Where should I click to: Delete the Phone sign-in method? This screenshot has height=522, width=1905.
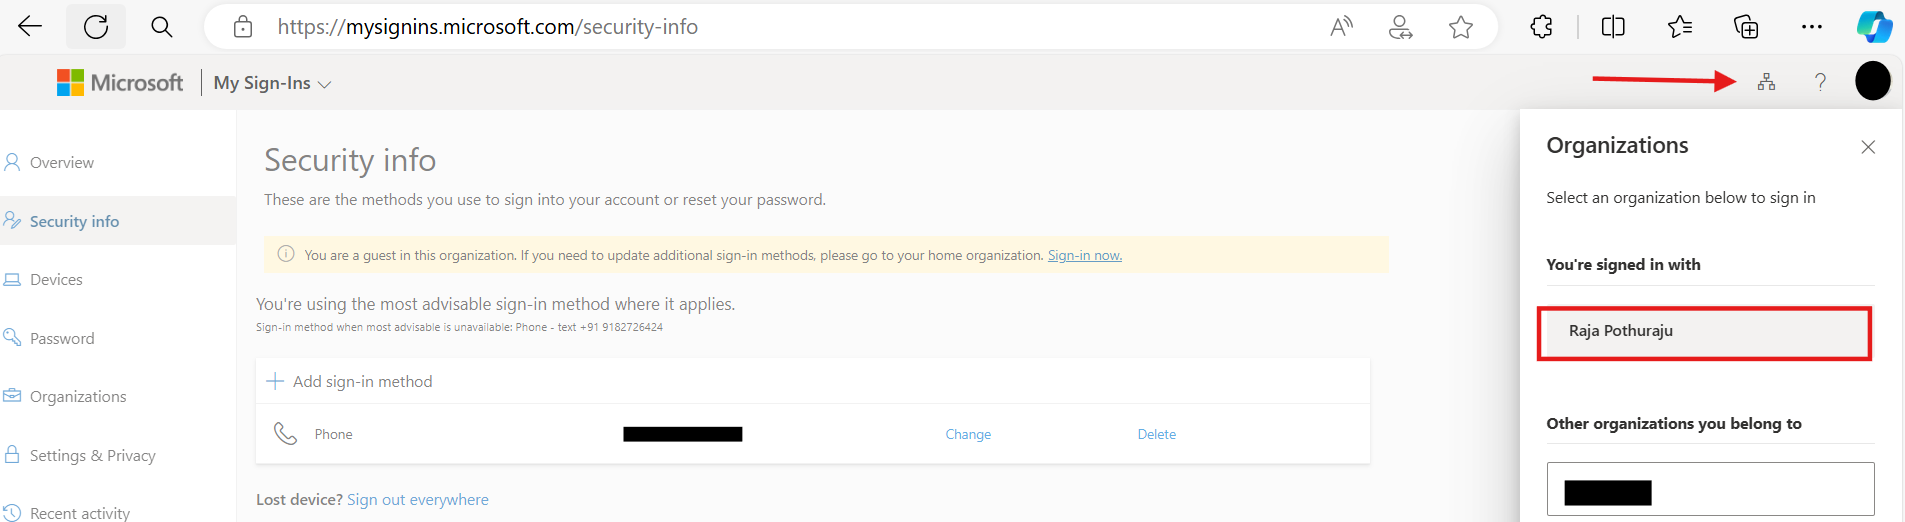pyautogui.click(x=1156, y=434)
